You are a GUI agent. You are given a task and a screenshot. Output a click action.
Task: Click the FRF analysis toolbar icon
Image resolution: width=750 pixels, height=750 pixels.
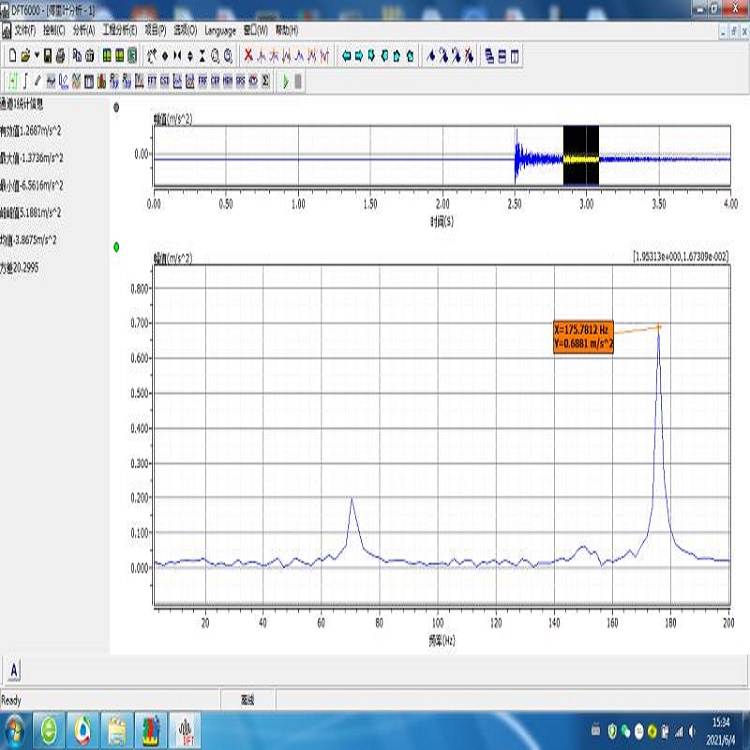pyautogui.click(x=202, y=81)
